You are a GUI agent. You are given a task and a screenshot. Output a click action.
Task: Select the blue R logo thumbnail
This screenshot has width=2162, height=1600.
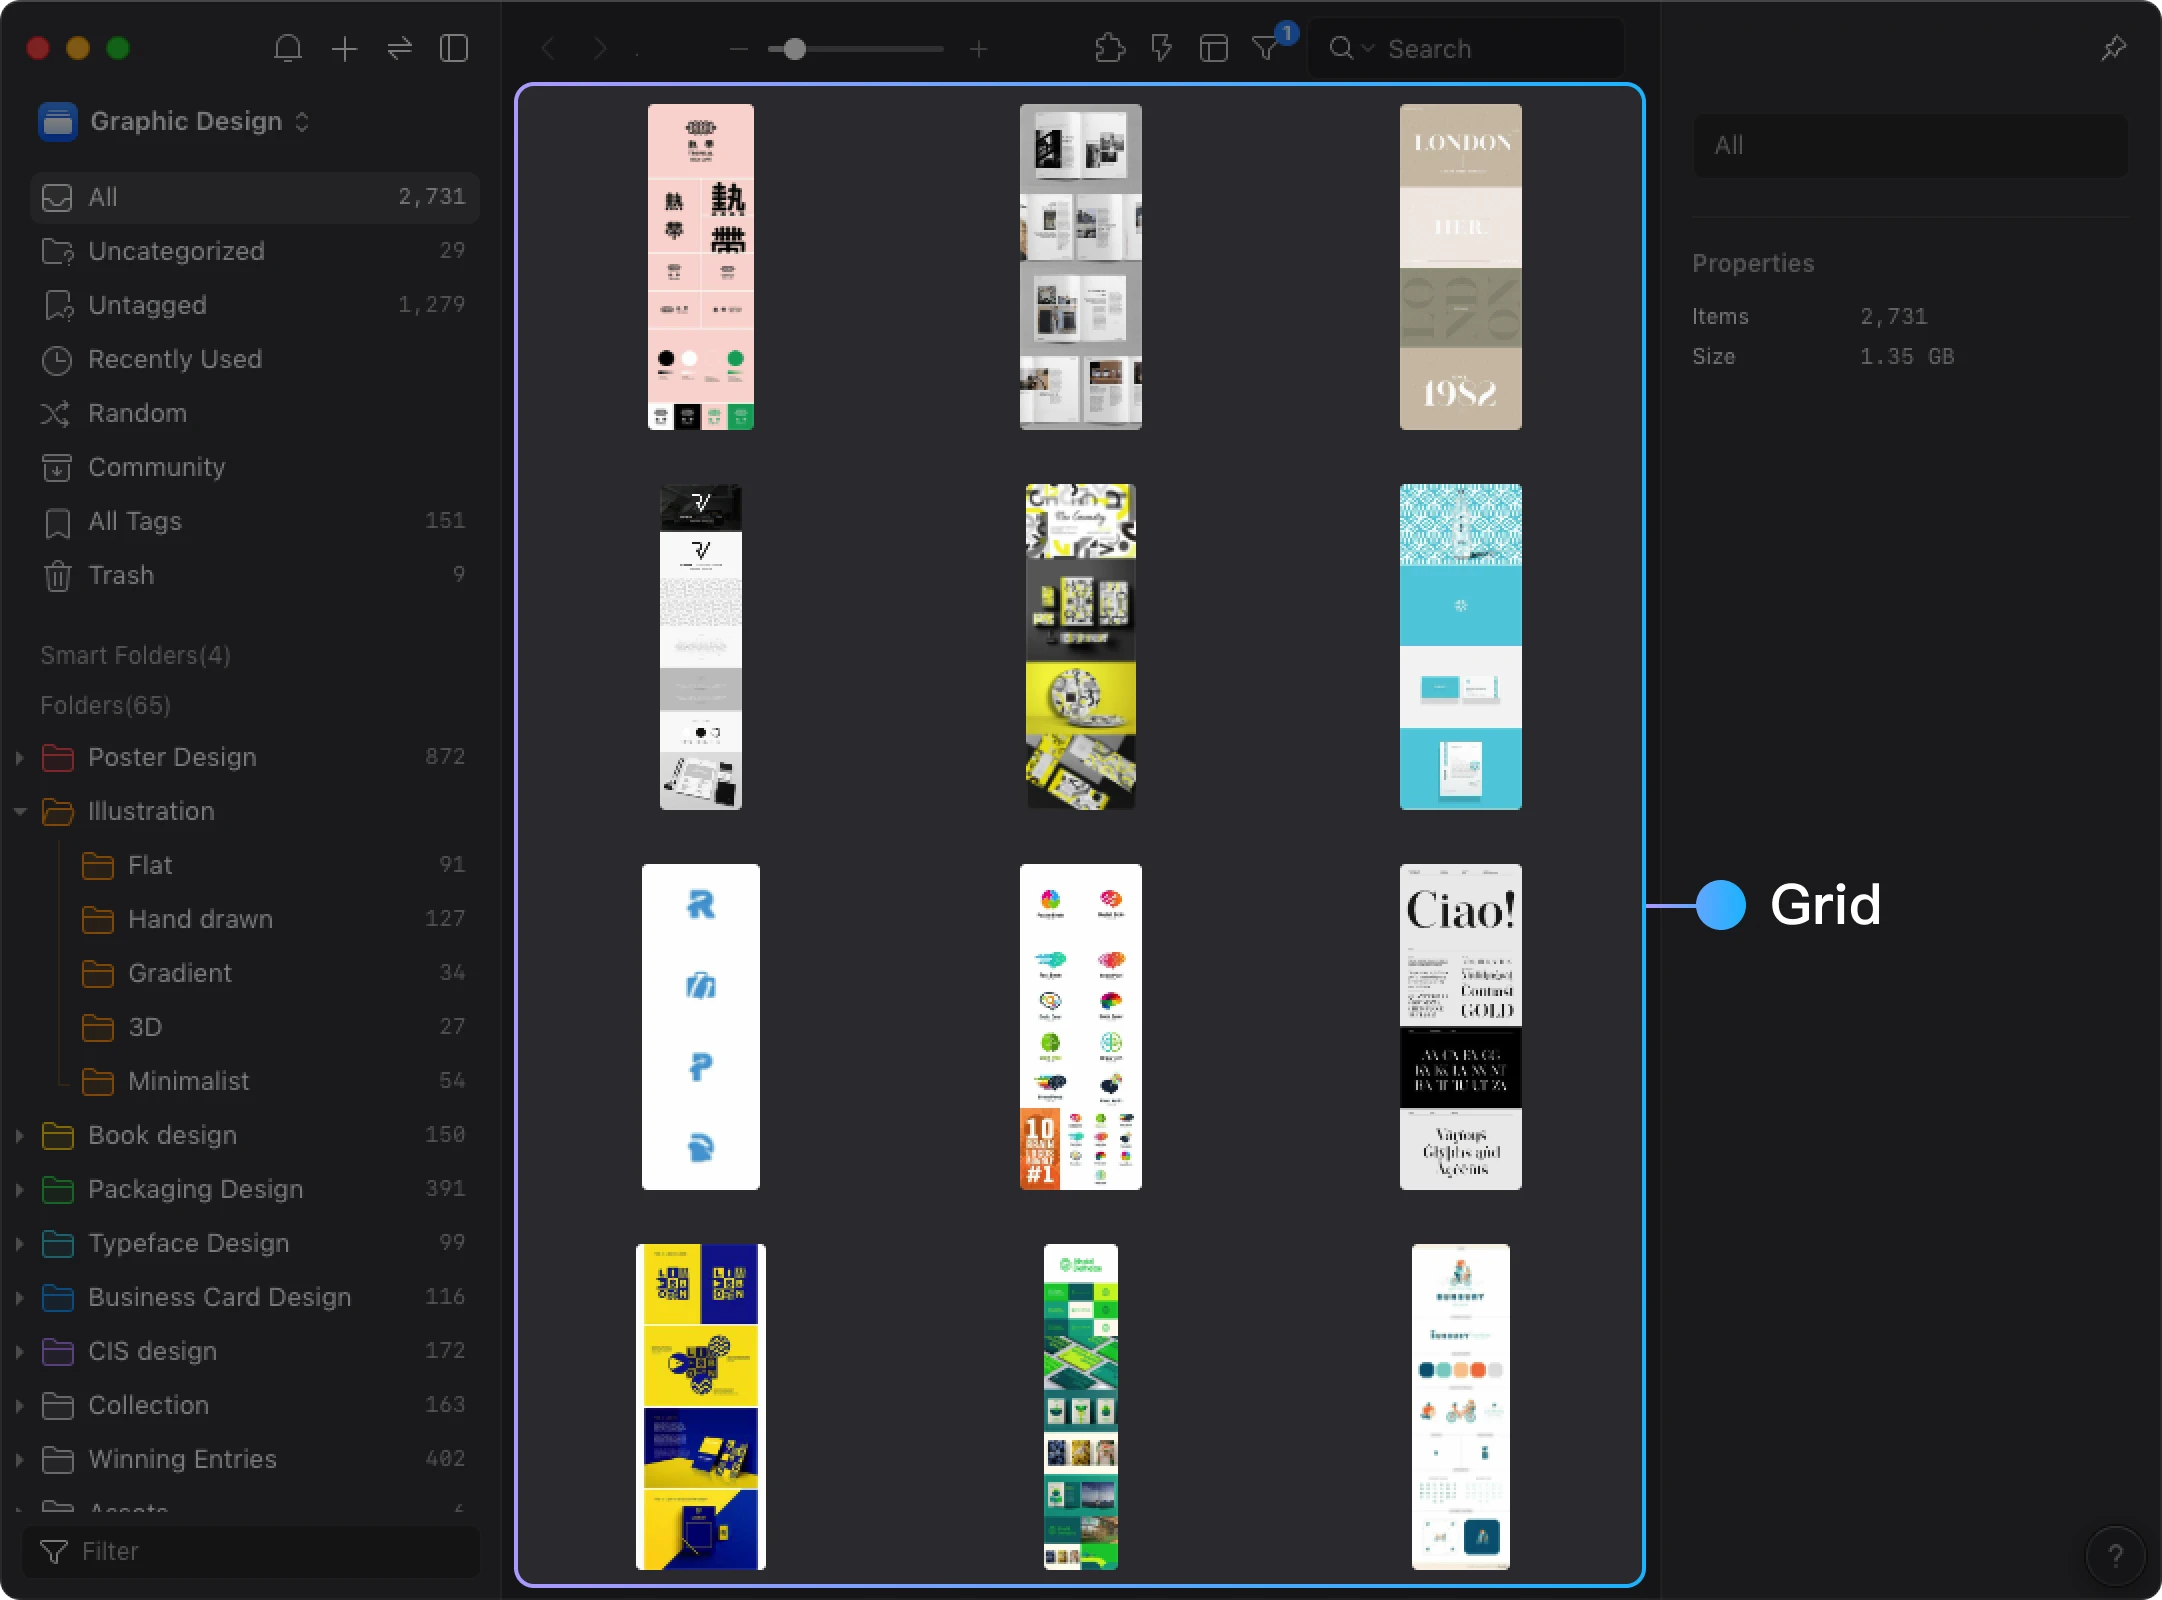(701, 1027)
